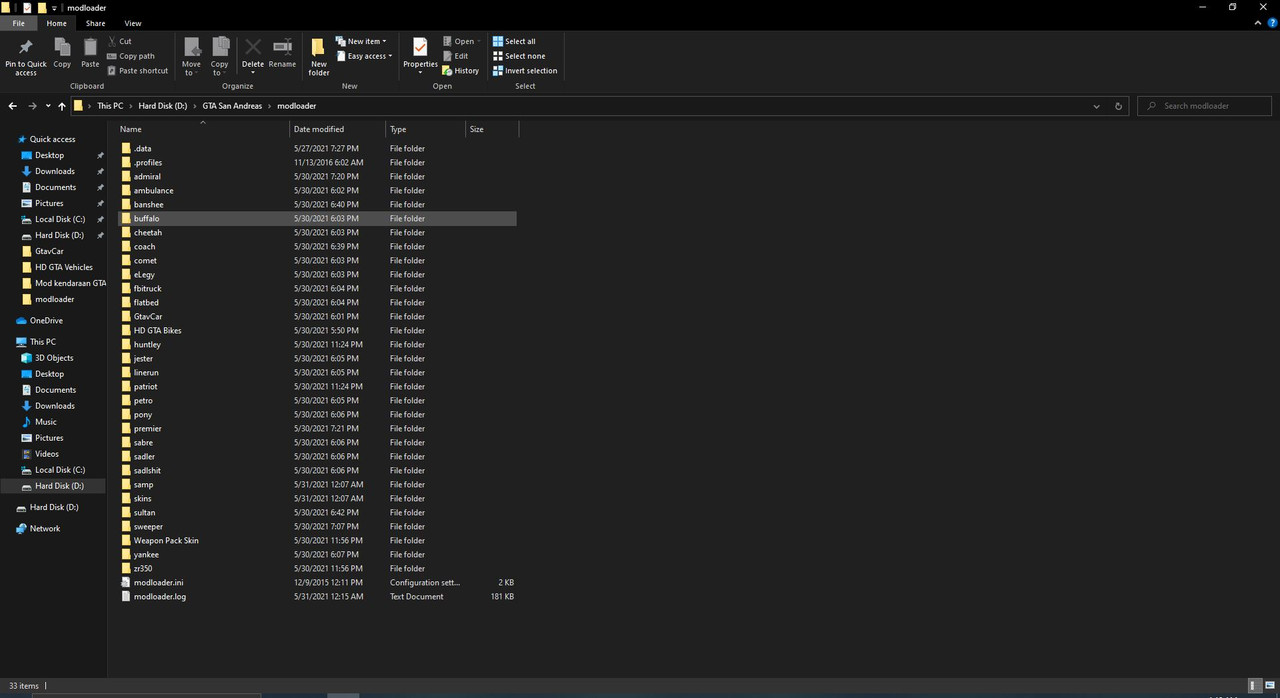Select This PC in navigation pane
This screenshot has height=698, width=1280.
pos(43,342)
